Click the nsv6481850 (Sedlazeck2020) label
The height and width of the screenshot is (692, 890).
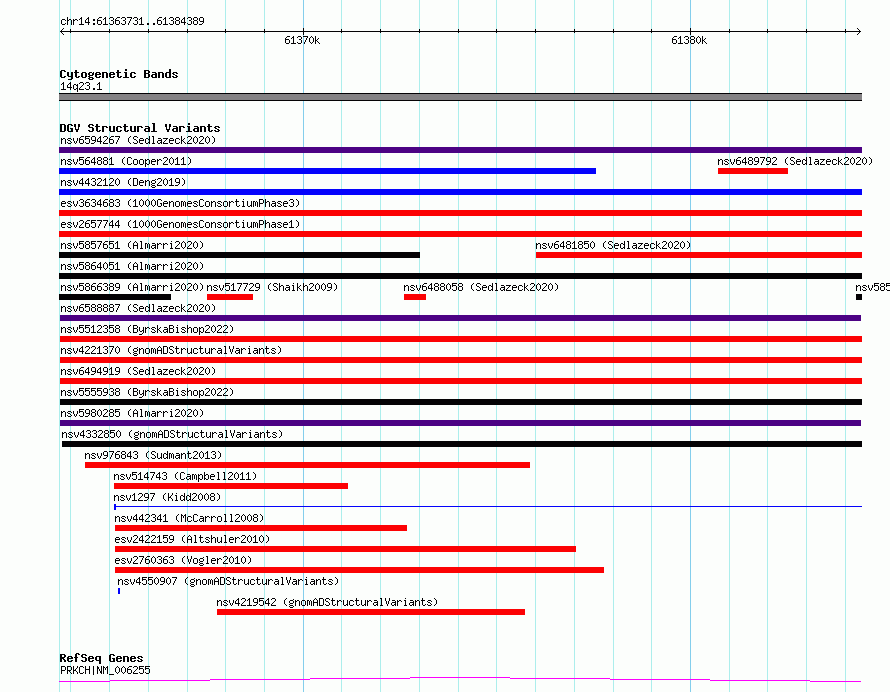pyautogui.click(x=613, y=245)
